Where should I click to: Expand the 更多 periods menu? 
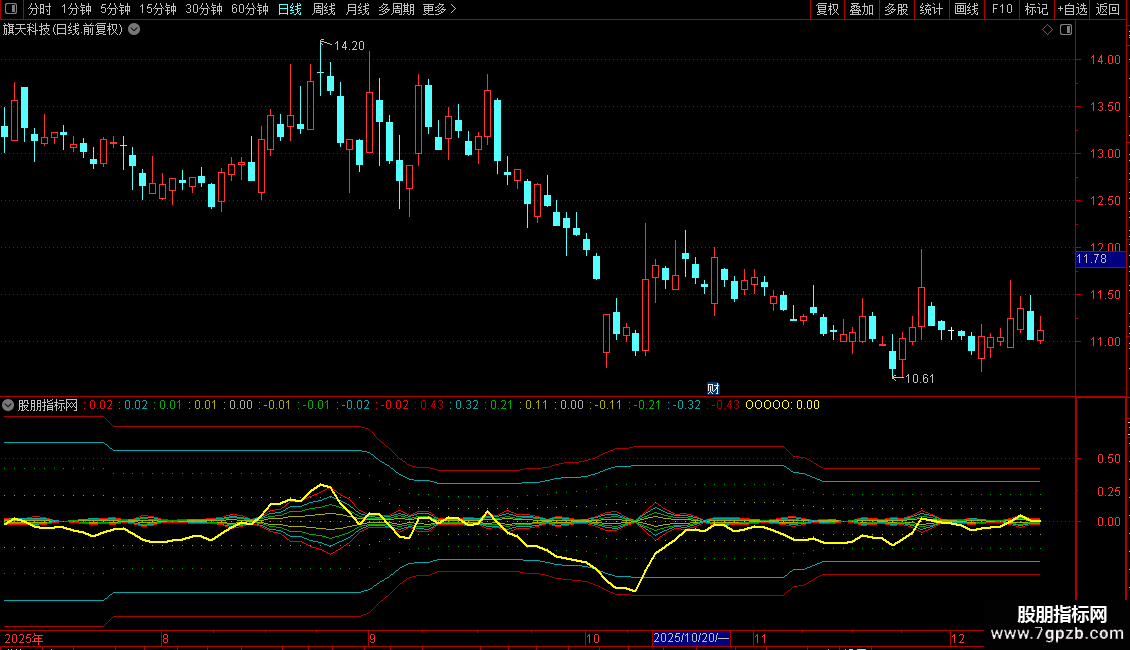click(439, 9)
